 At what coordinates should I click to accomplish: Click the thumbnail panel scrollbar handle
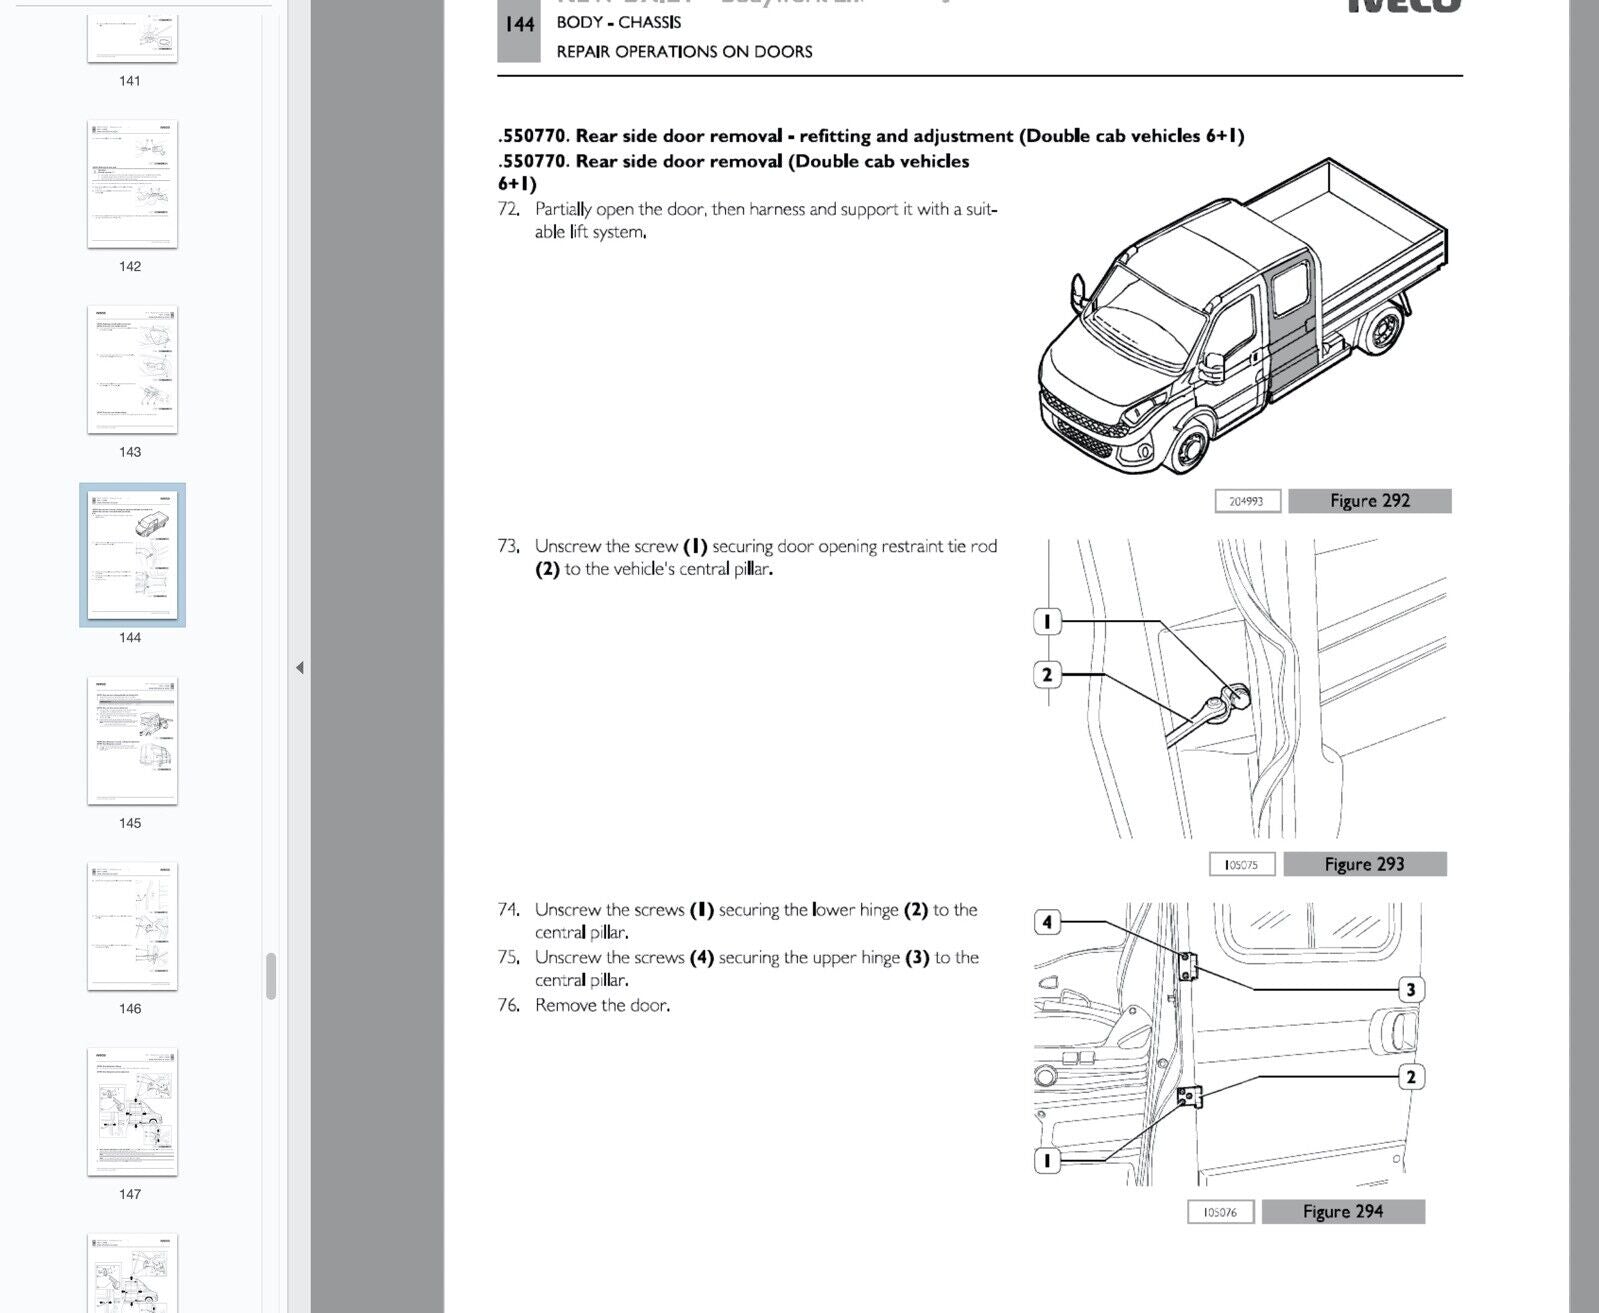270,976
